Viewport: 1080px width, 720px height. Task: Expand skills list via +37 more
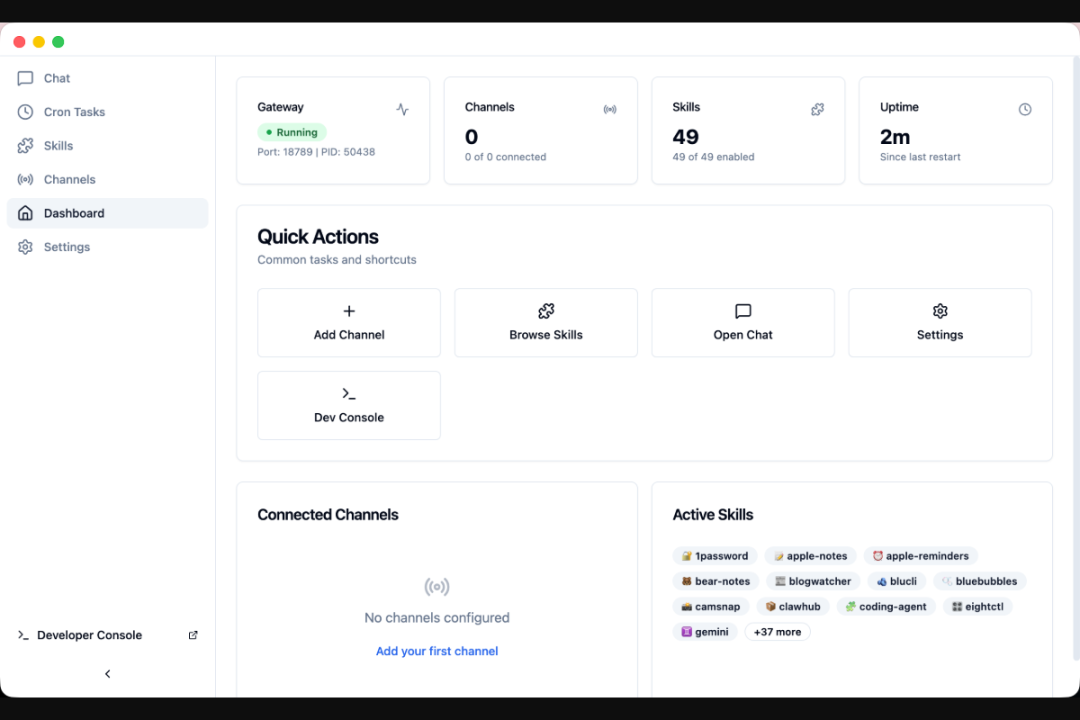click(x=777, y=632)
